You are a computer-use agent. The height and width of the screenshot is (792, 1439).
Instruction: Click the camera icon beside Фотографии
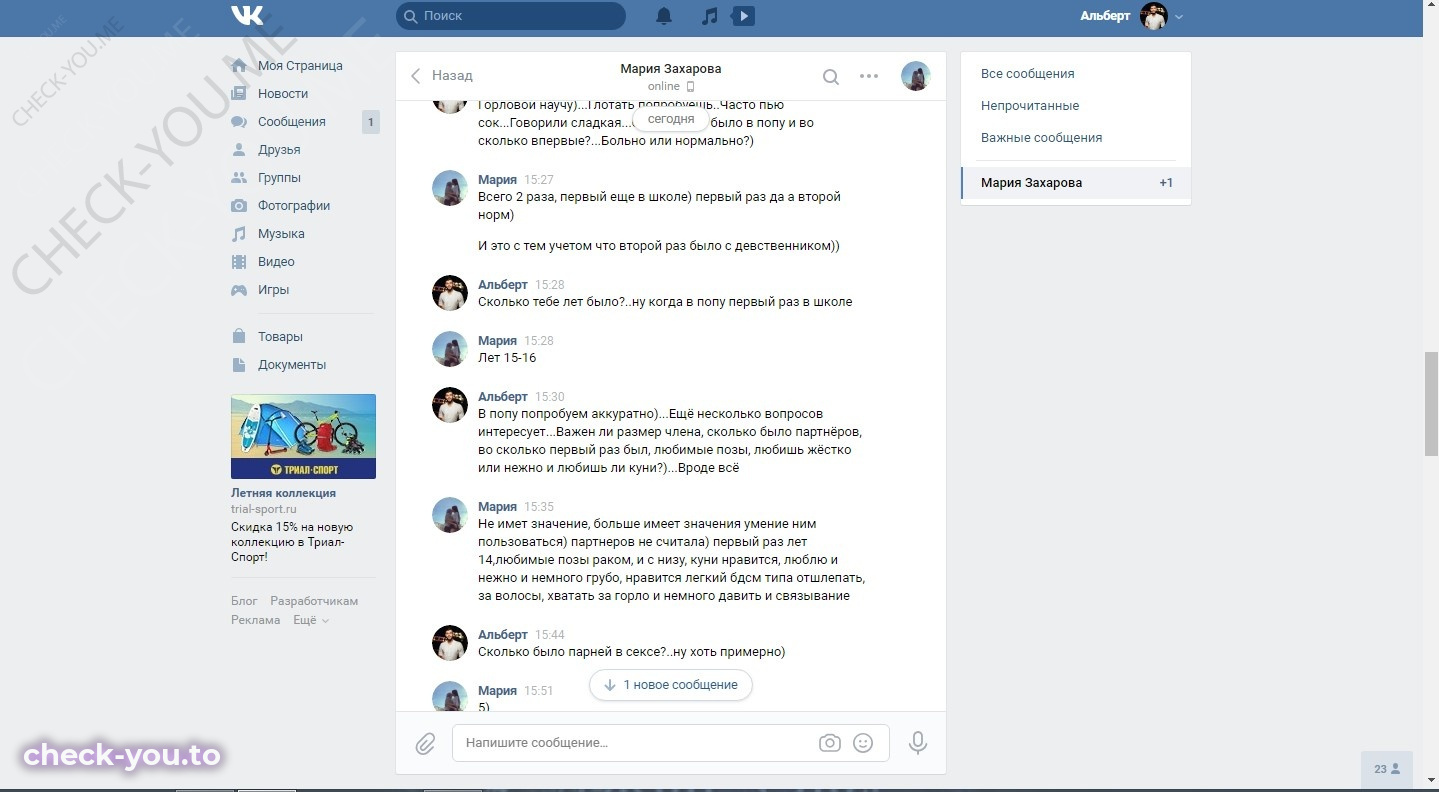coord(239,205)
